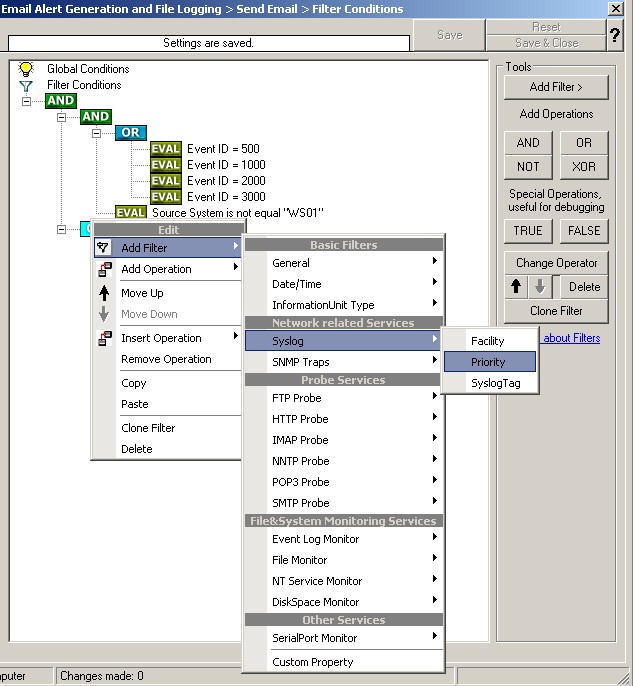This screenshot has height=686, width=633.
Task: Open the HTTP Probe submenu
Action: point(344,419)
